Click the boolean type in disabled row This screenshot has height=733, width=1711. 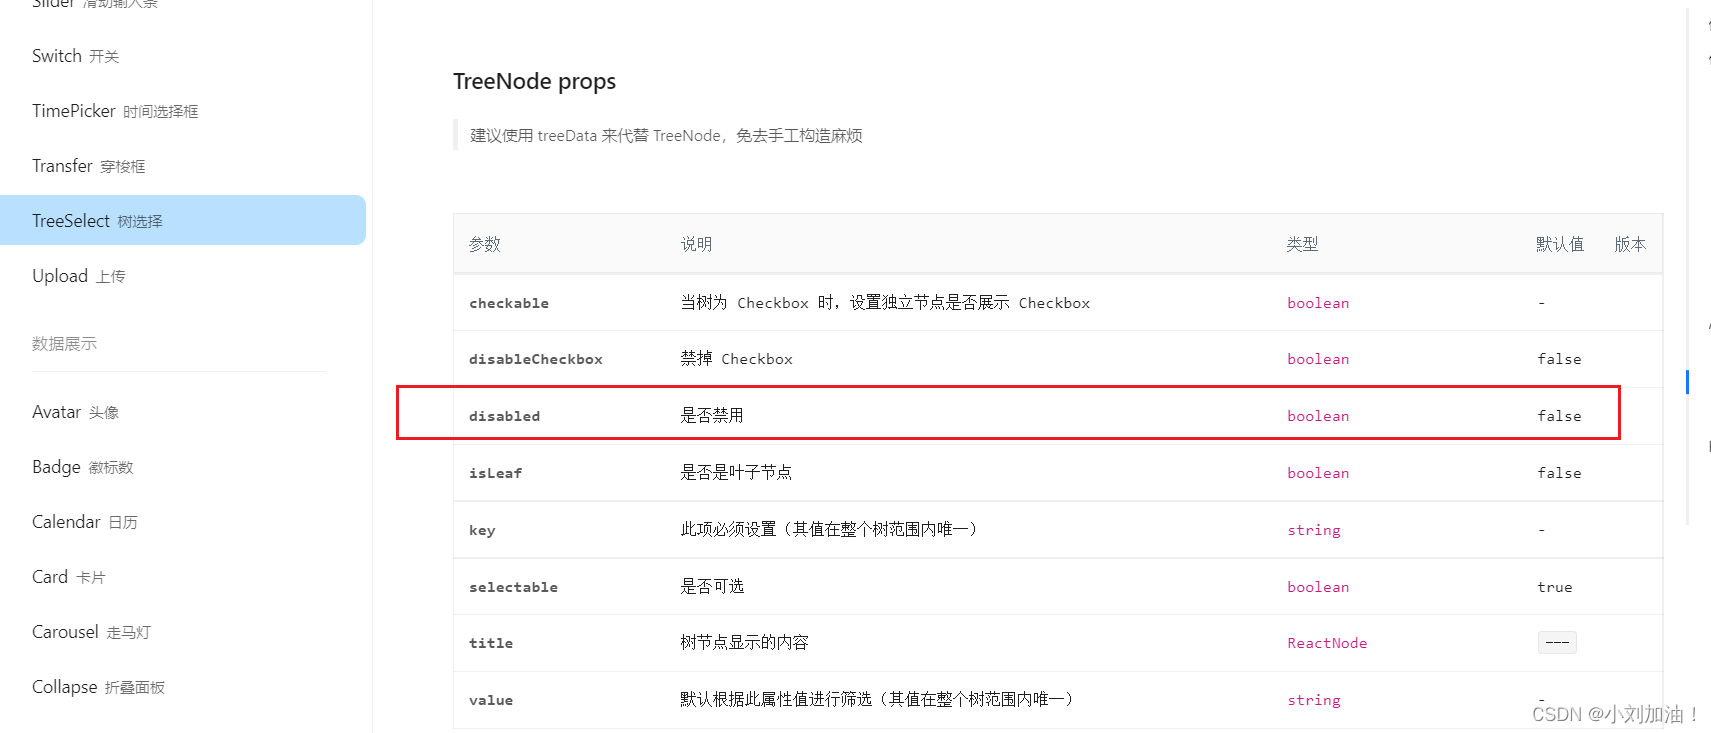1318,416
